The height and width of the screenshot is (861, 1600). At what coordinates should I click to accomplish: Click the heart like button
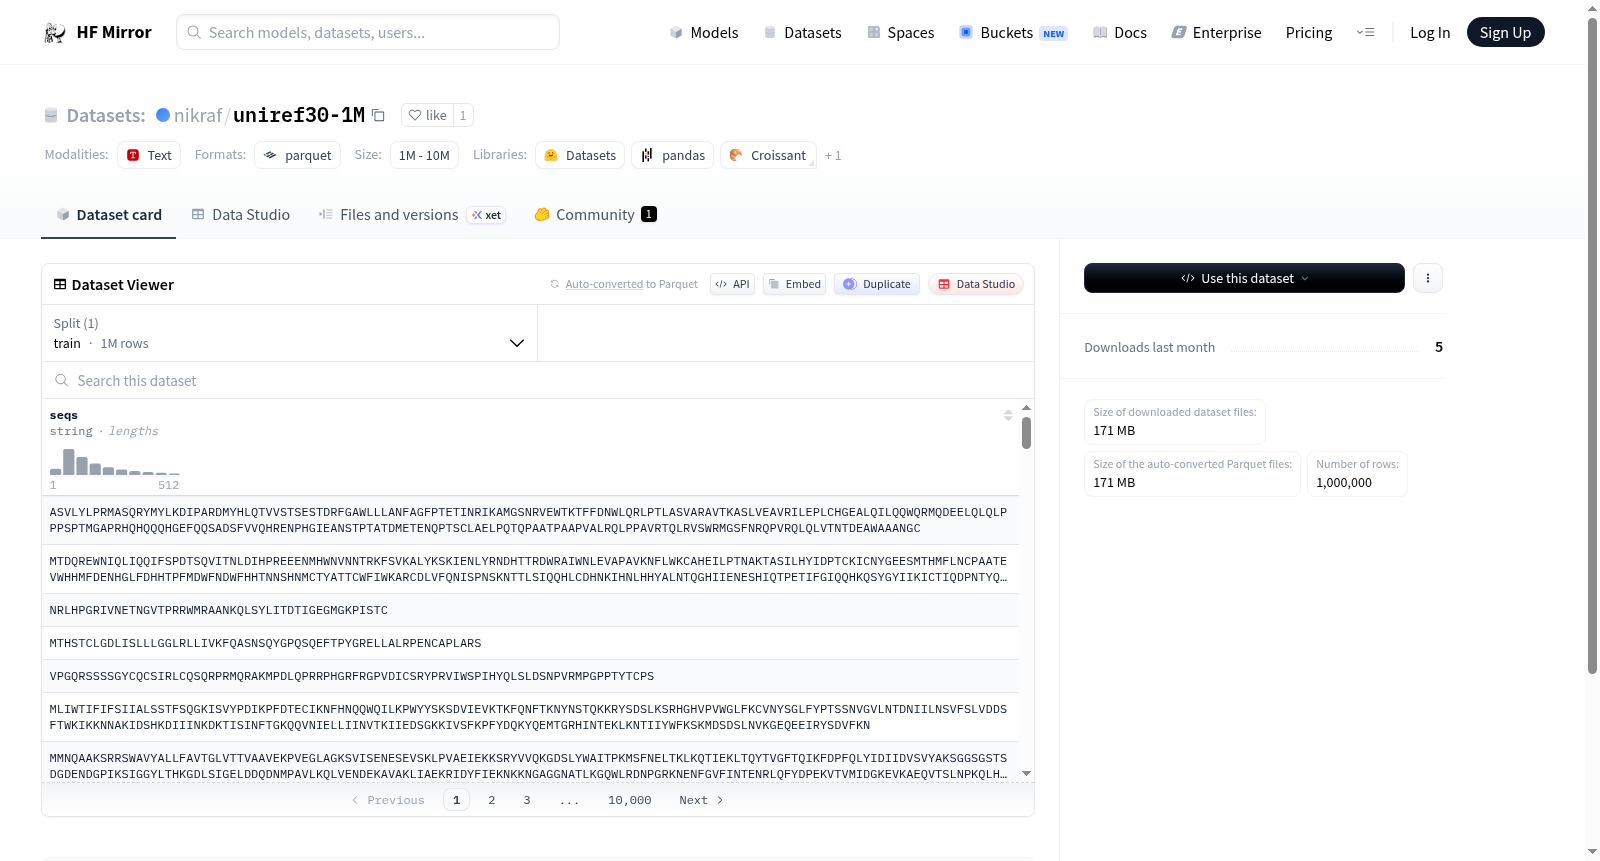[x=427, y=115]
